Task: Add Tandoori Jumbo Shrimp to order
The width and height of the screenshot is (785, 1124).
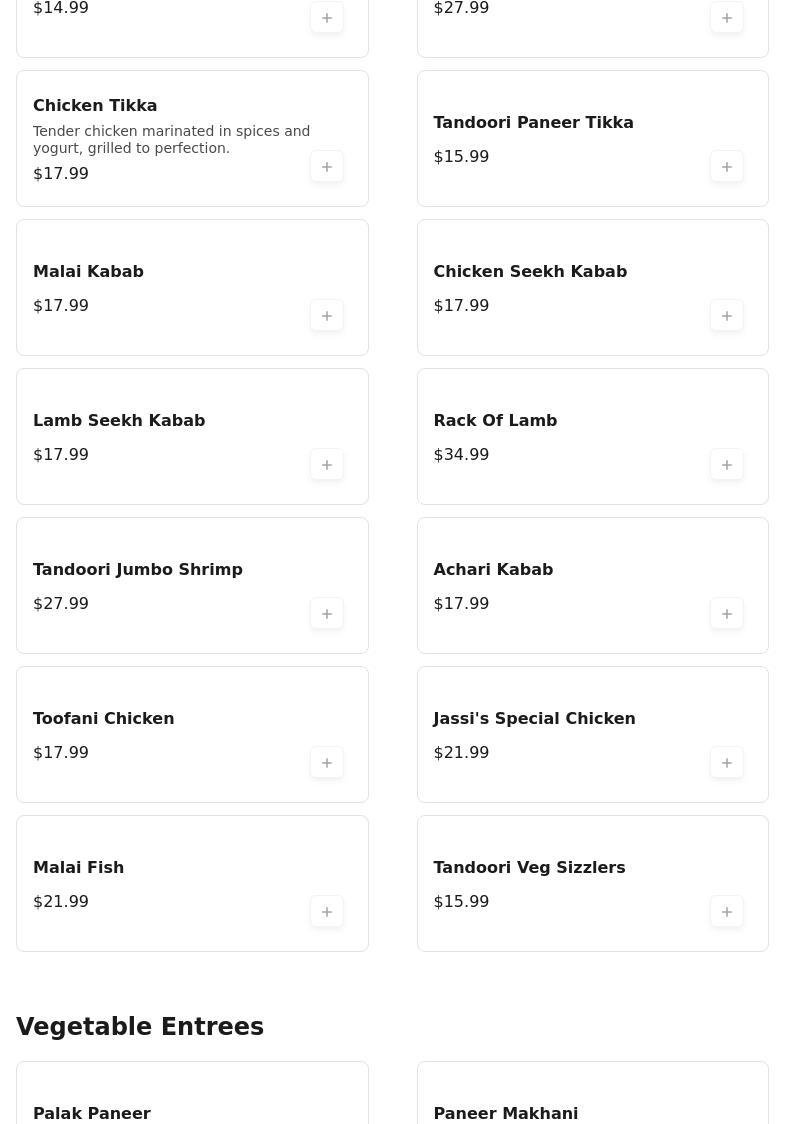Action: [327, 614]
